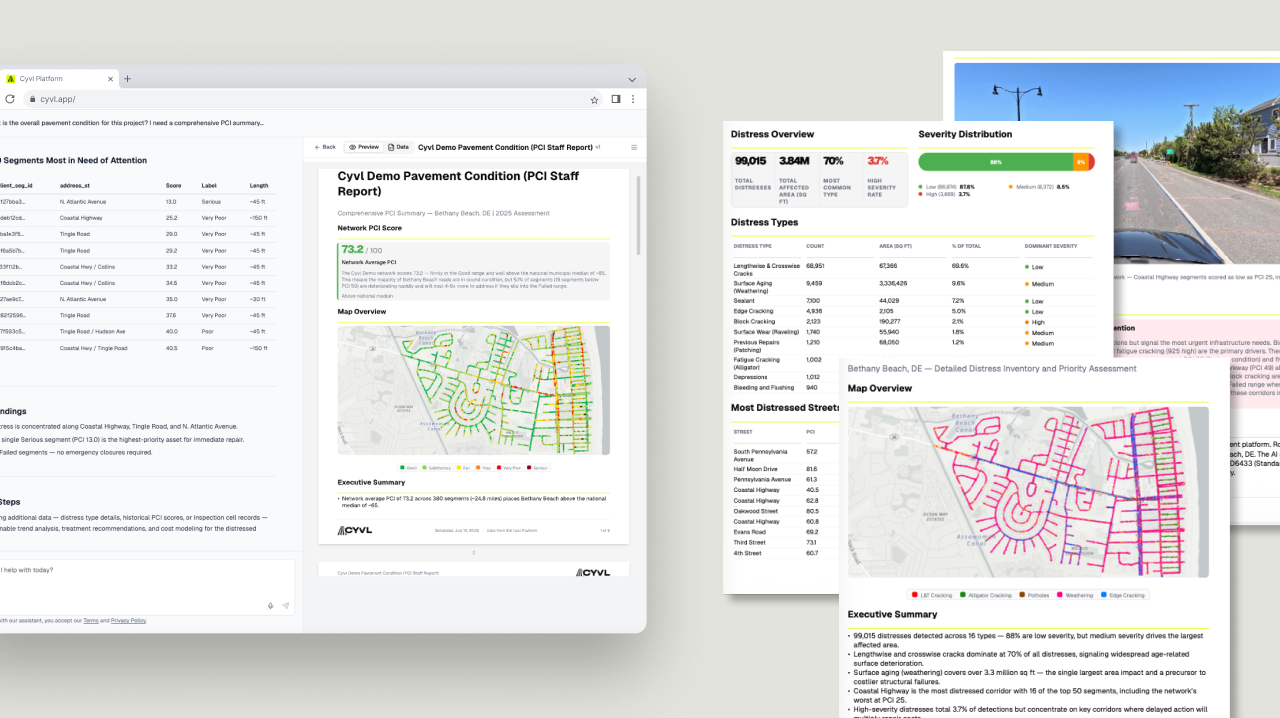The width and height of the screenshot is (1280, 718).
Task: Bookmark this page with the star
Action: tap(594, 99)
